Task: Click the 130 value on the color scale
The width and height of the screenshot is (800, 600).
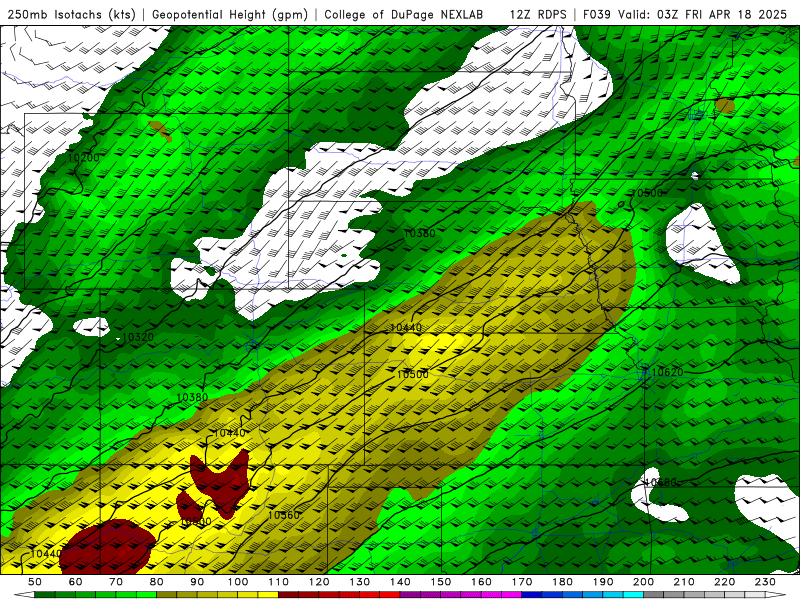Action: [x=359, y=582]
